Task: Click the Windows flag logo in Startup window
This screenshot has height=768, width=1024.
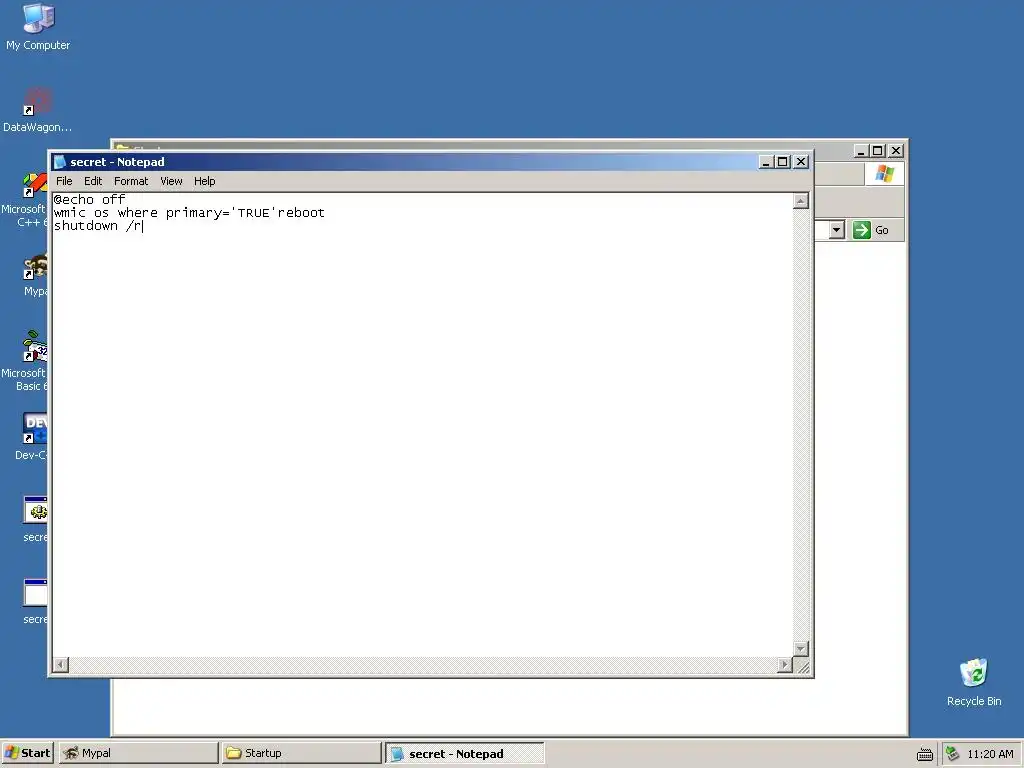Action: coord(885,174)
